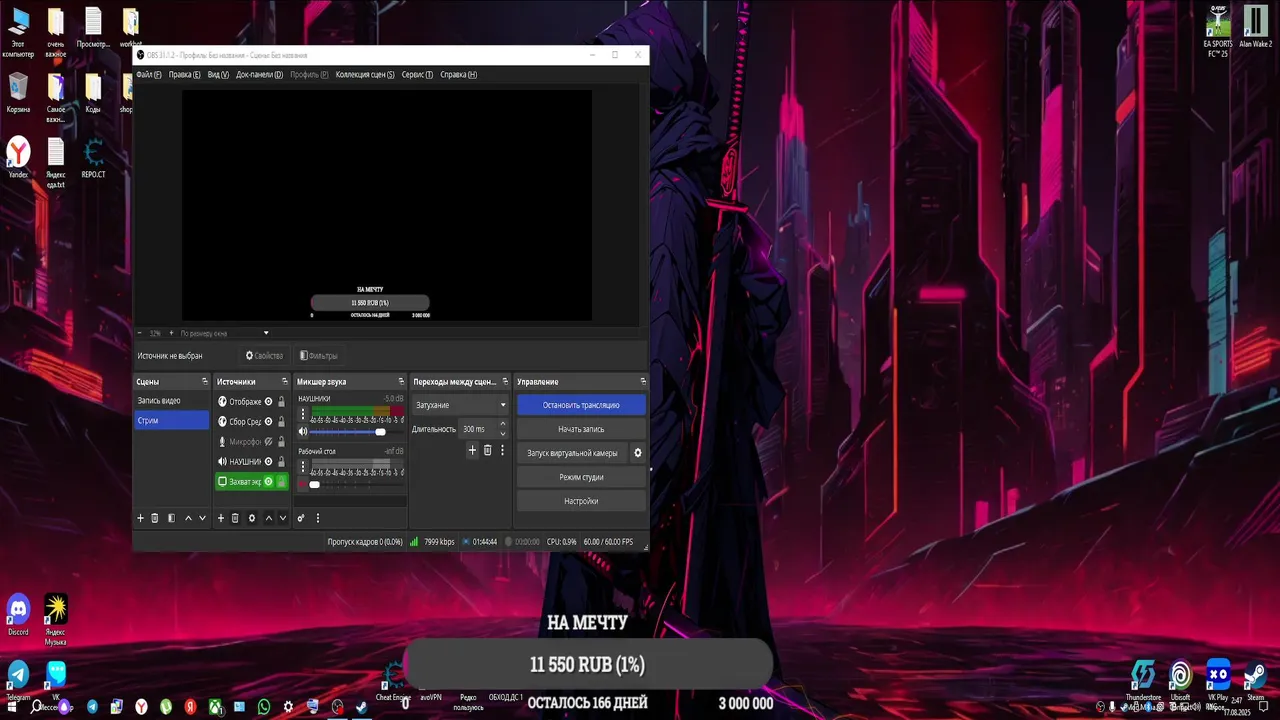Open Рабочий стол channel three-dot options
This screenshot has height=720, width=1280.
(x=303, y=466)
